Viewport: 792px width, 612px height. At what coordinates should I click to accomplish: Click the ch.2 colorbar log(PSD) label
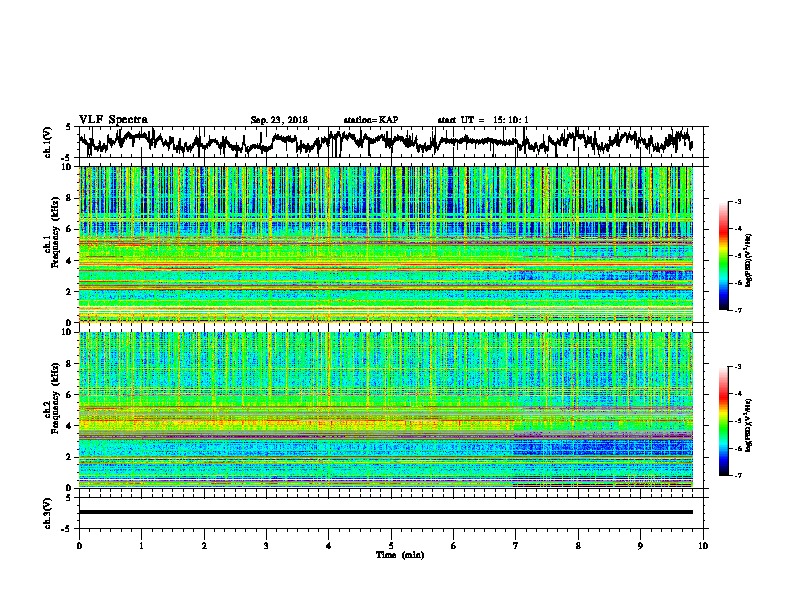[x=749, y=425]
